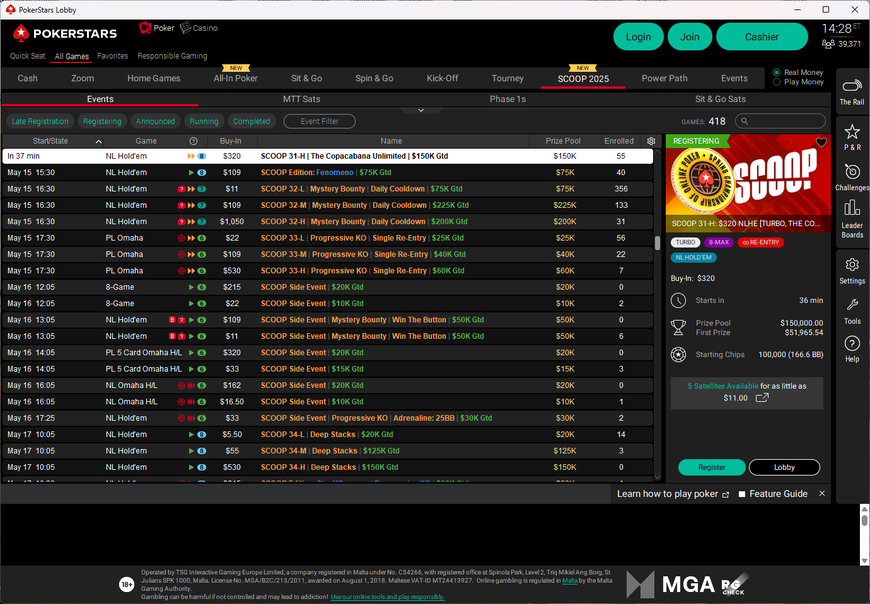Toggle the Feature Guide checkbox

(x=742, y=494)
